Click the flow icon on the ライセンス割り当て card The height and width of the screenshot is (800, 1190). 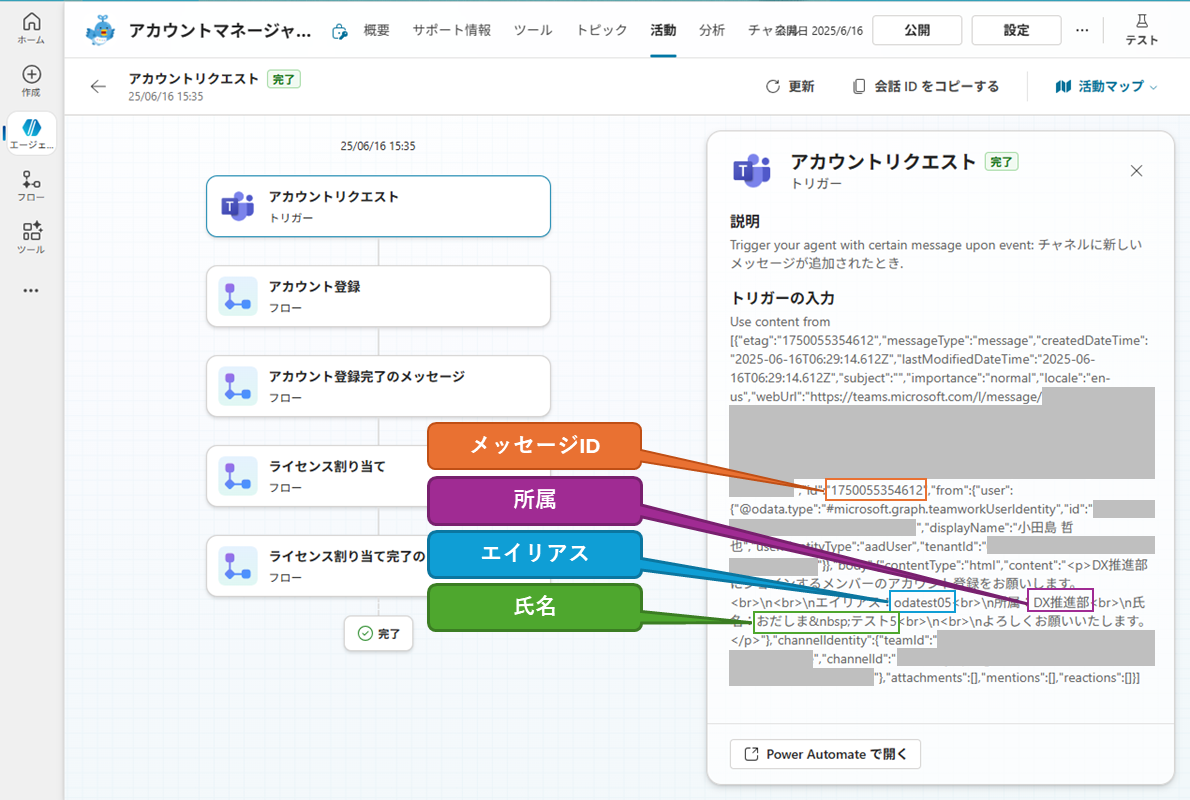coord(238,476)
